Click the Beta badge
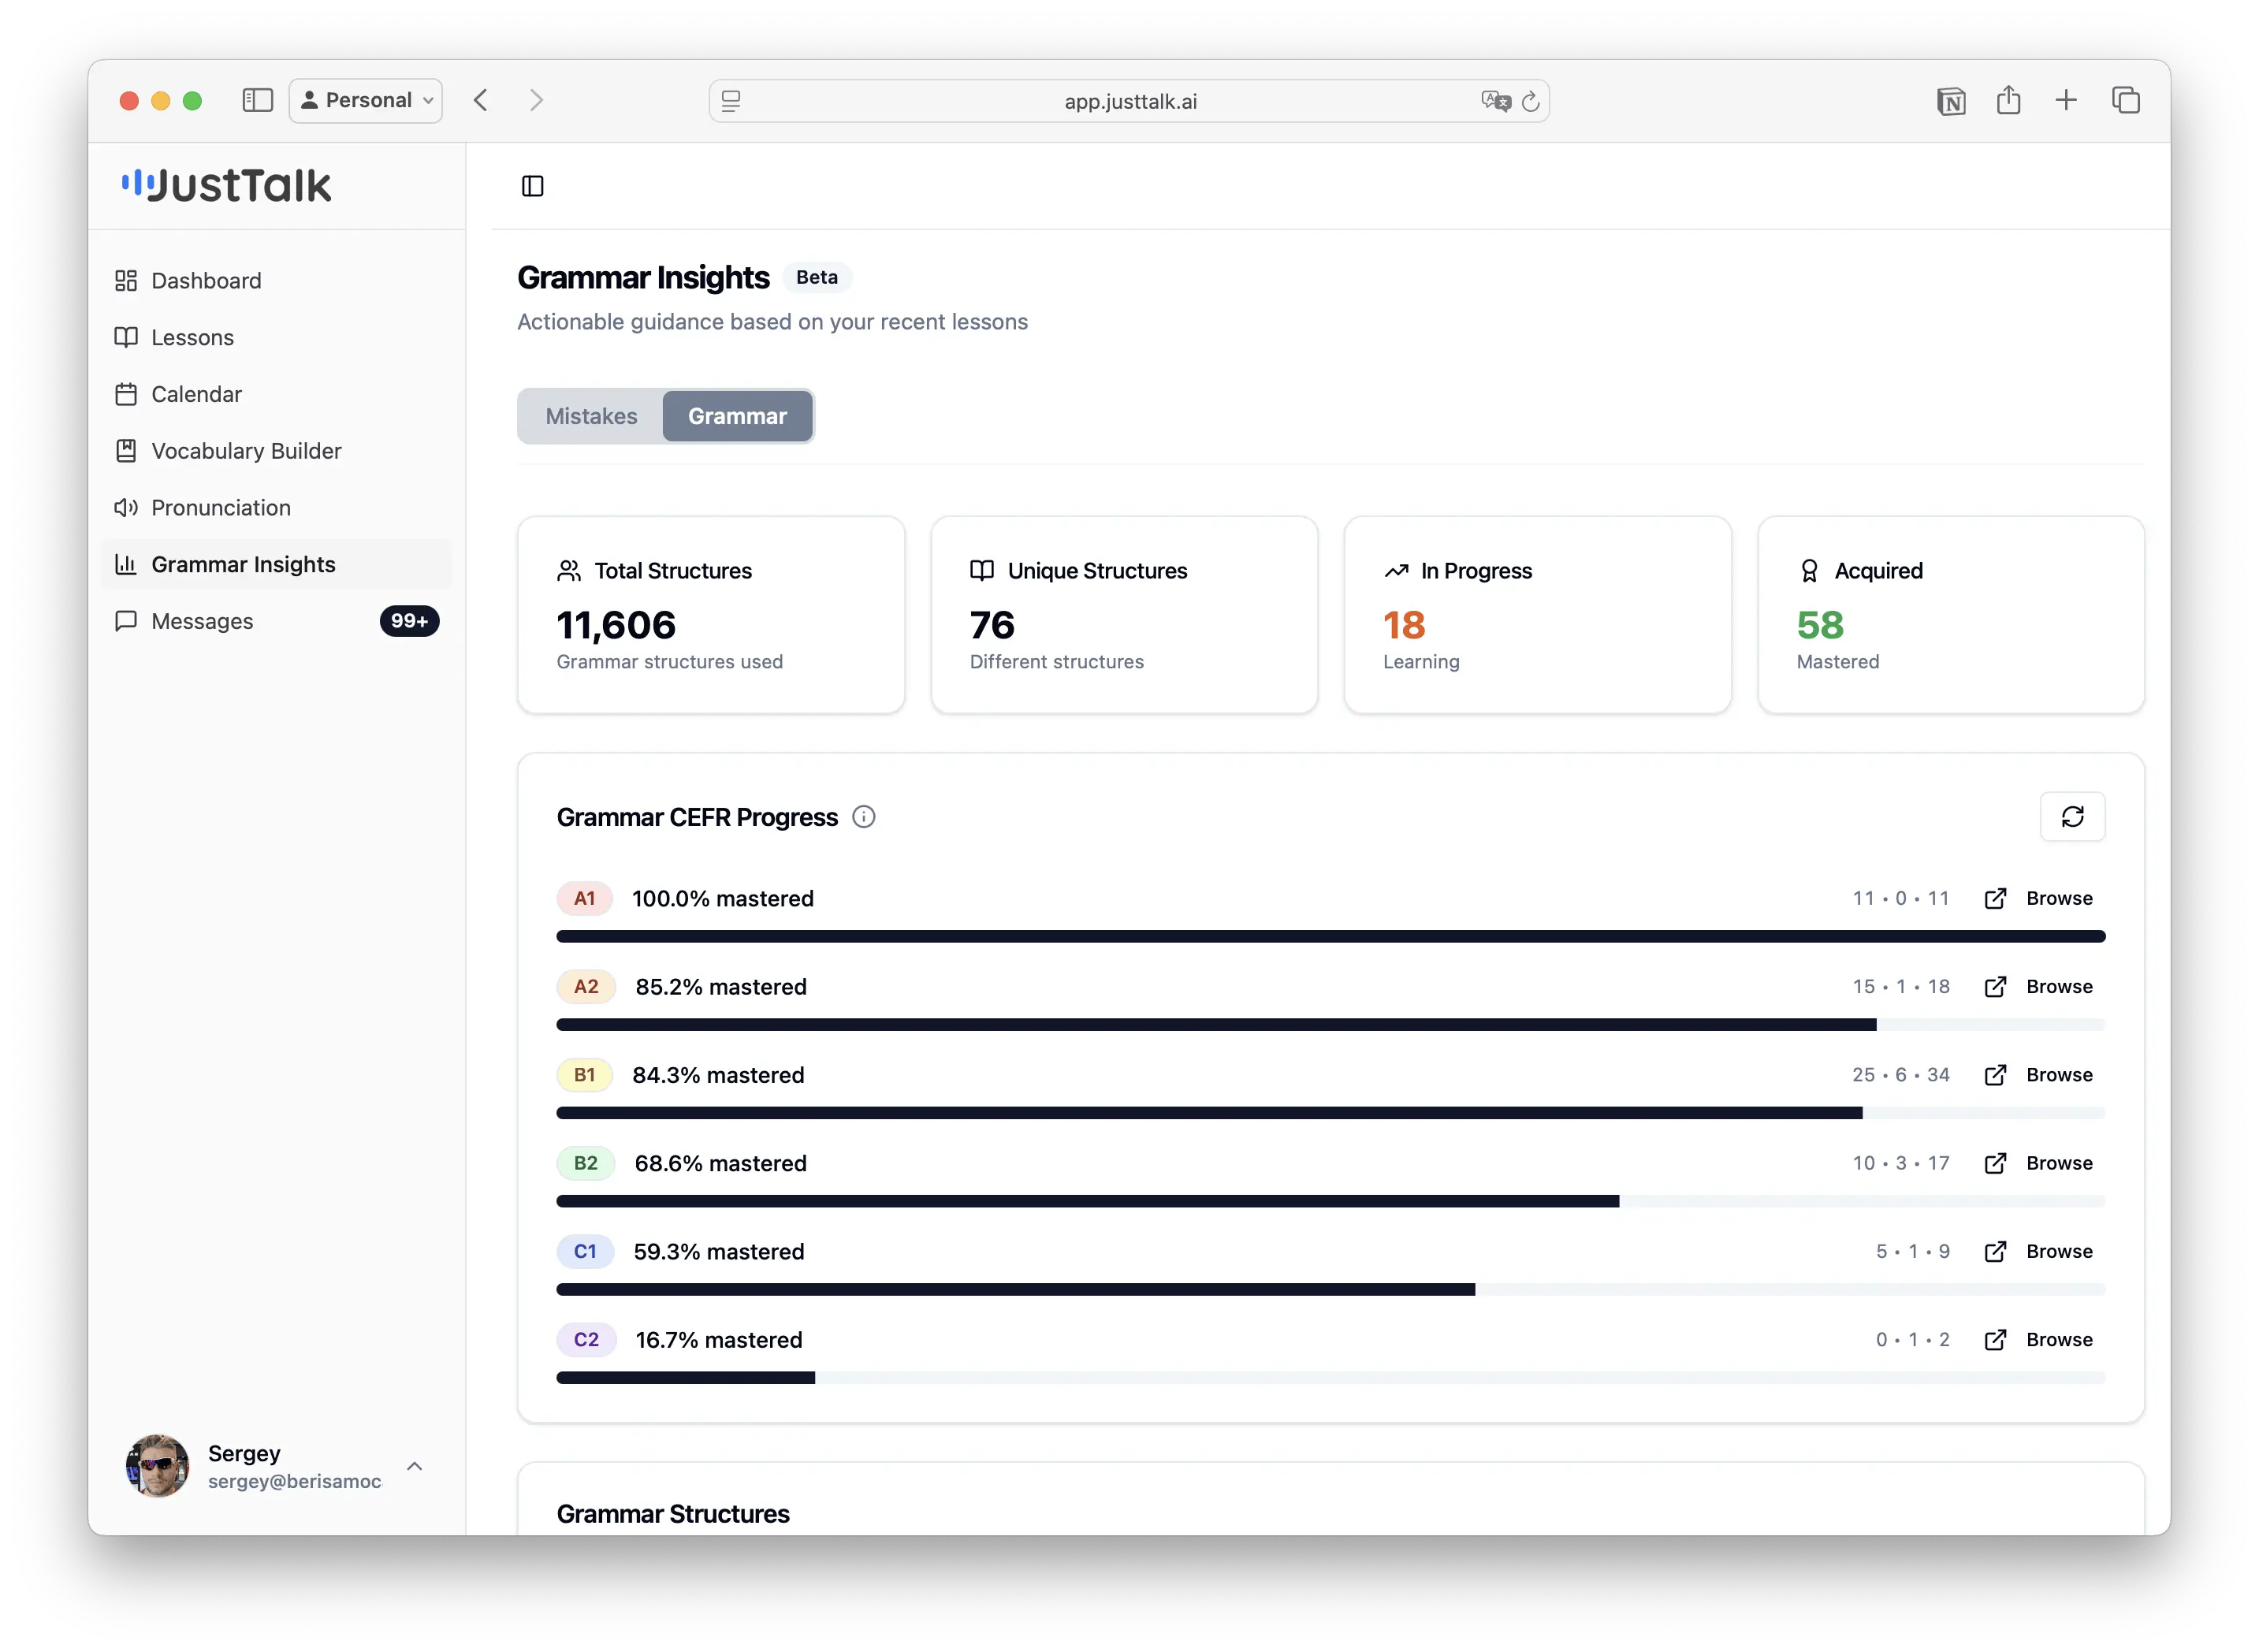 pos(817,277)
